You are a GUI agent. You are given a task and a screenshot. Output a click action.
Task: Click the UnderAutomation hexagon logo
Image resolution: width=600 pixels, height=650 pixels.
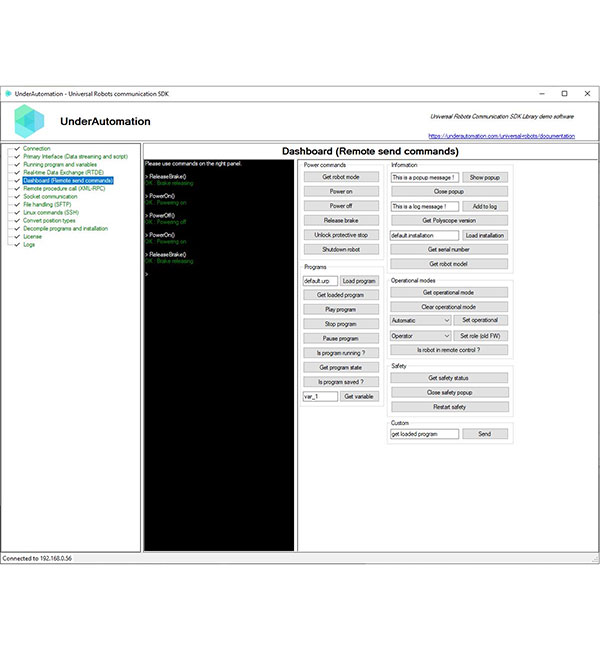point(29,121)
